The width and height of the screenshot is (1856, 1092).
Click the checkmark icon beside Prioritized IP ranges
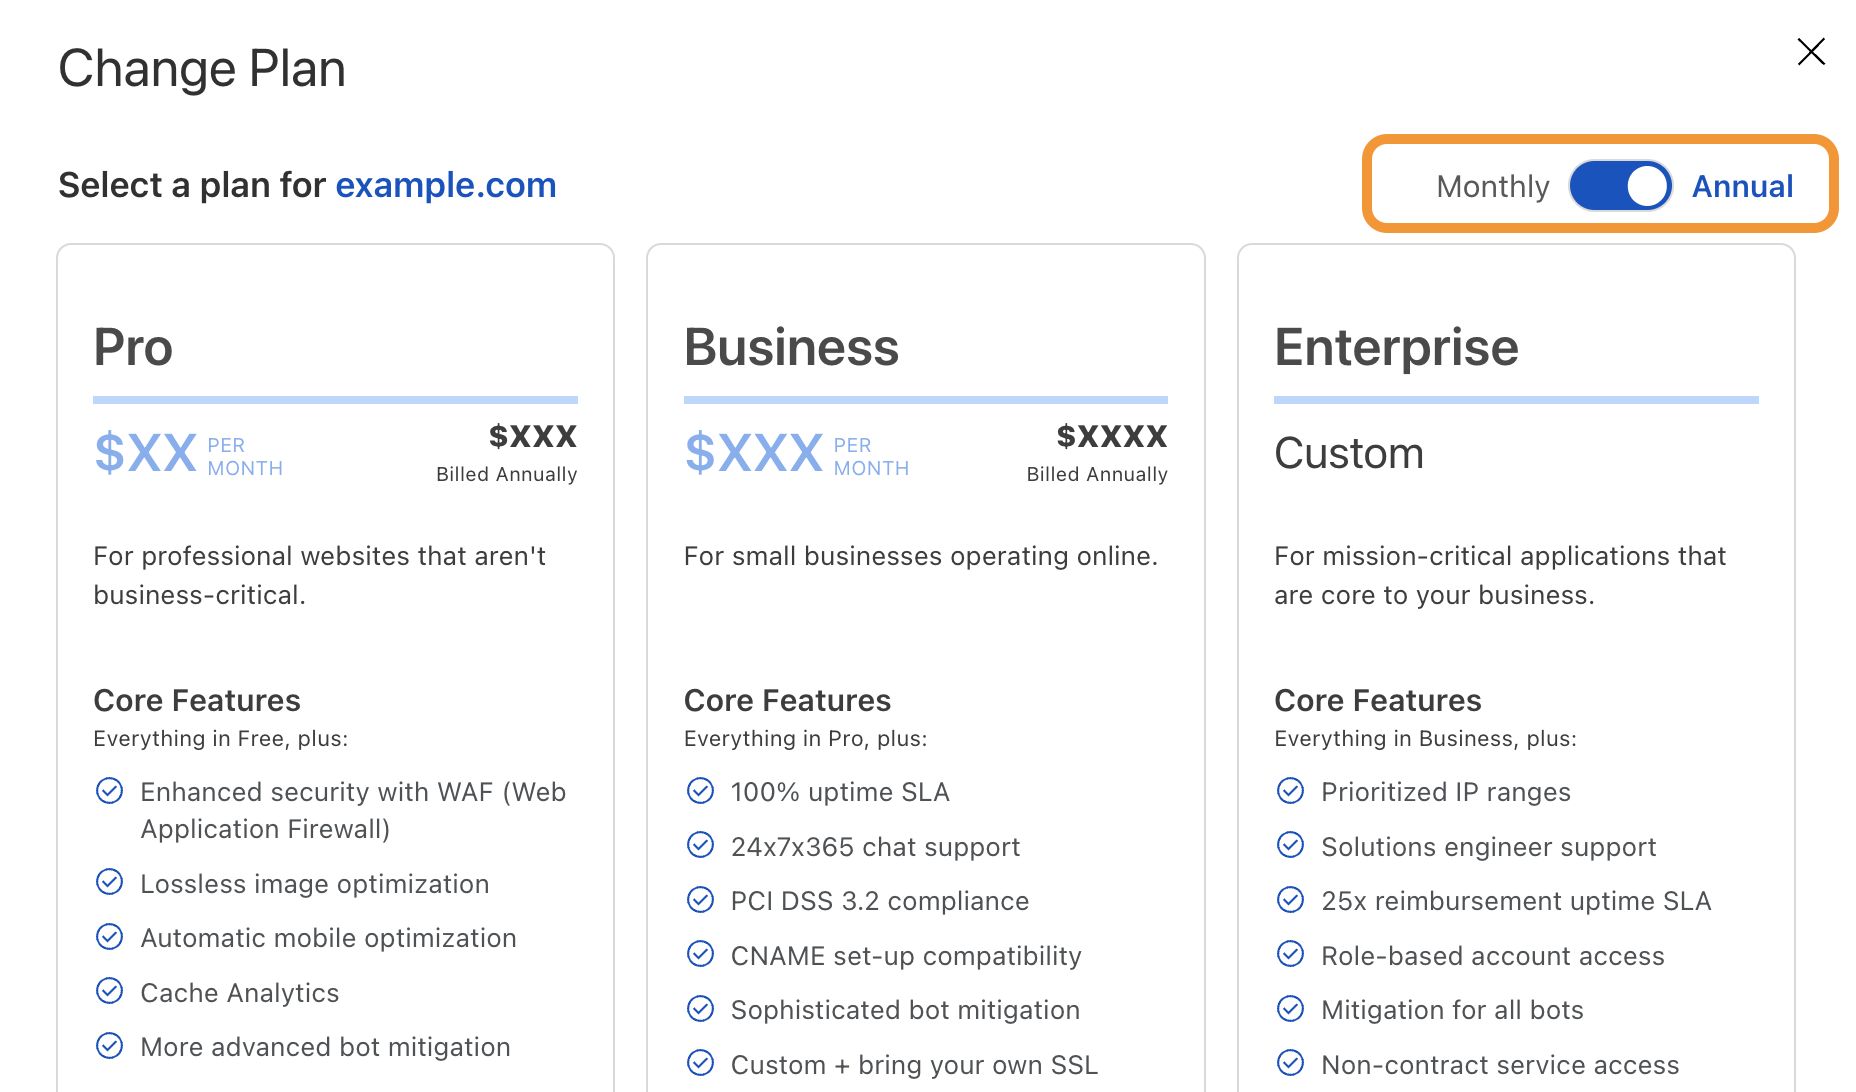click(1290, 791)
